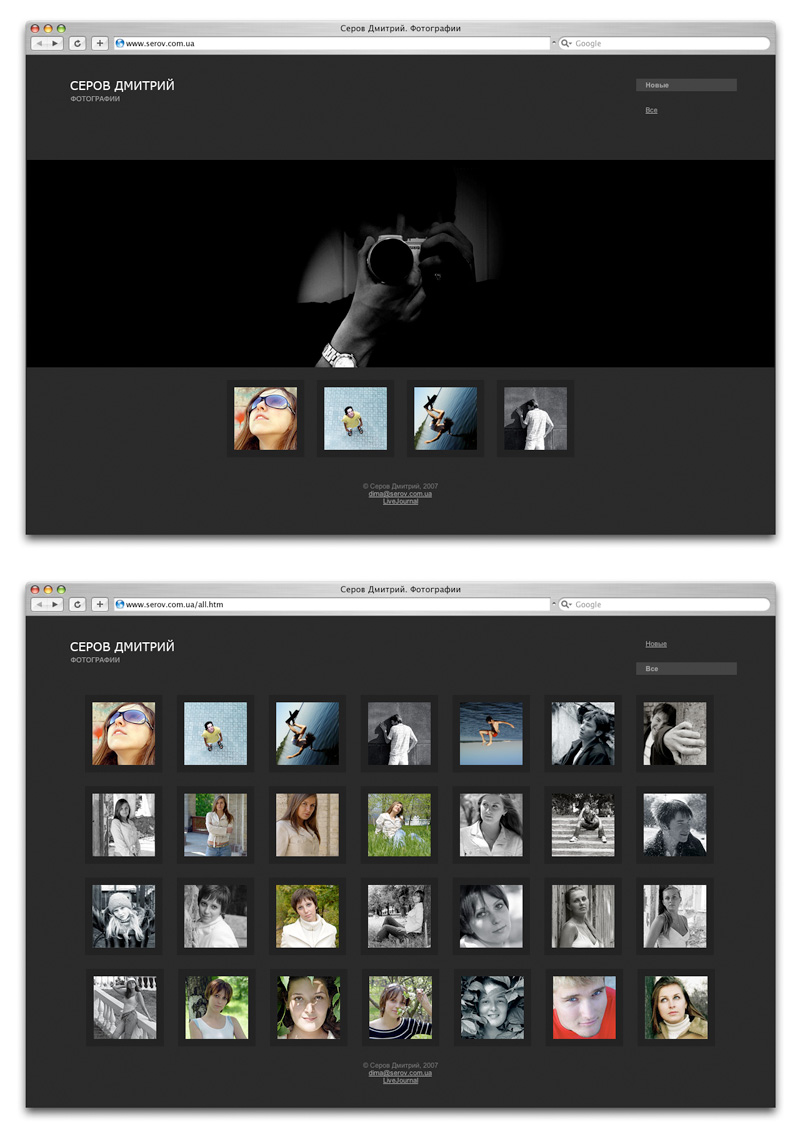Add bookmark plus button in top window
The height and width of the screenshot is (1143, 800).
[100, 43]
